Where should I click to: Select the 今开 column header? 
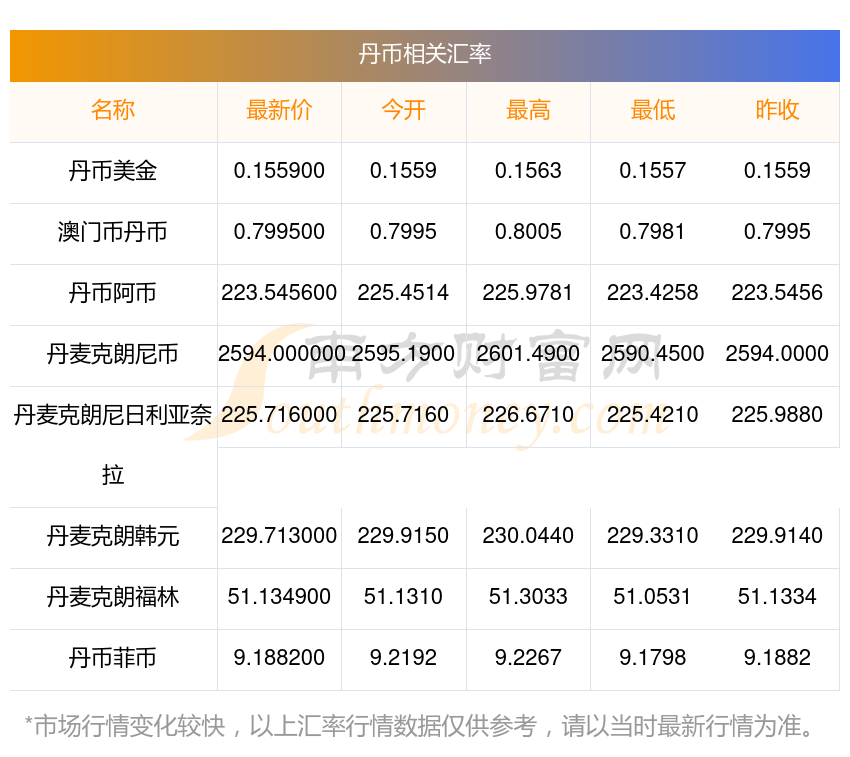(x=403, y=110)
